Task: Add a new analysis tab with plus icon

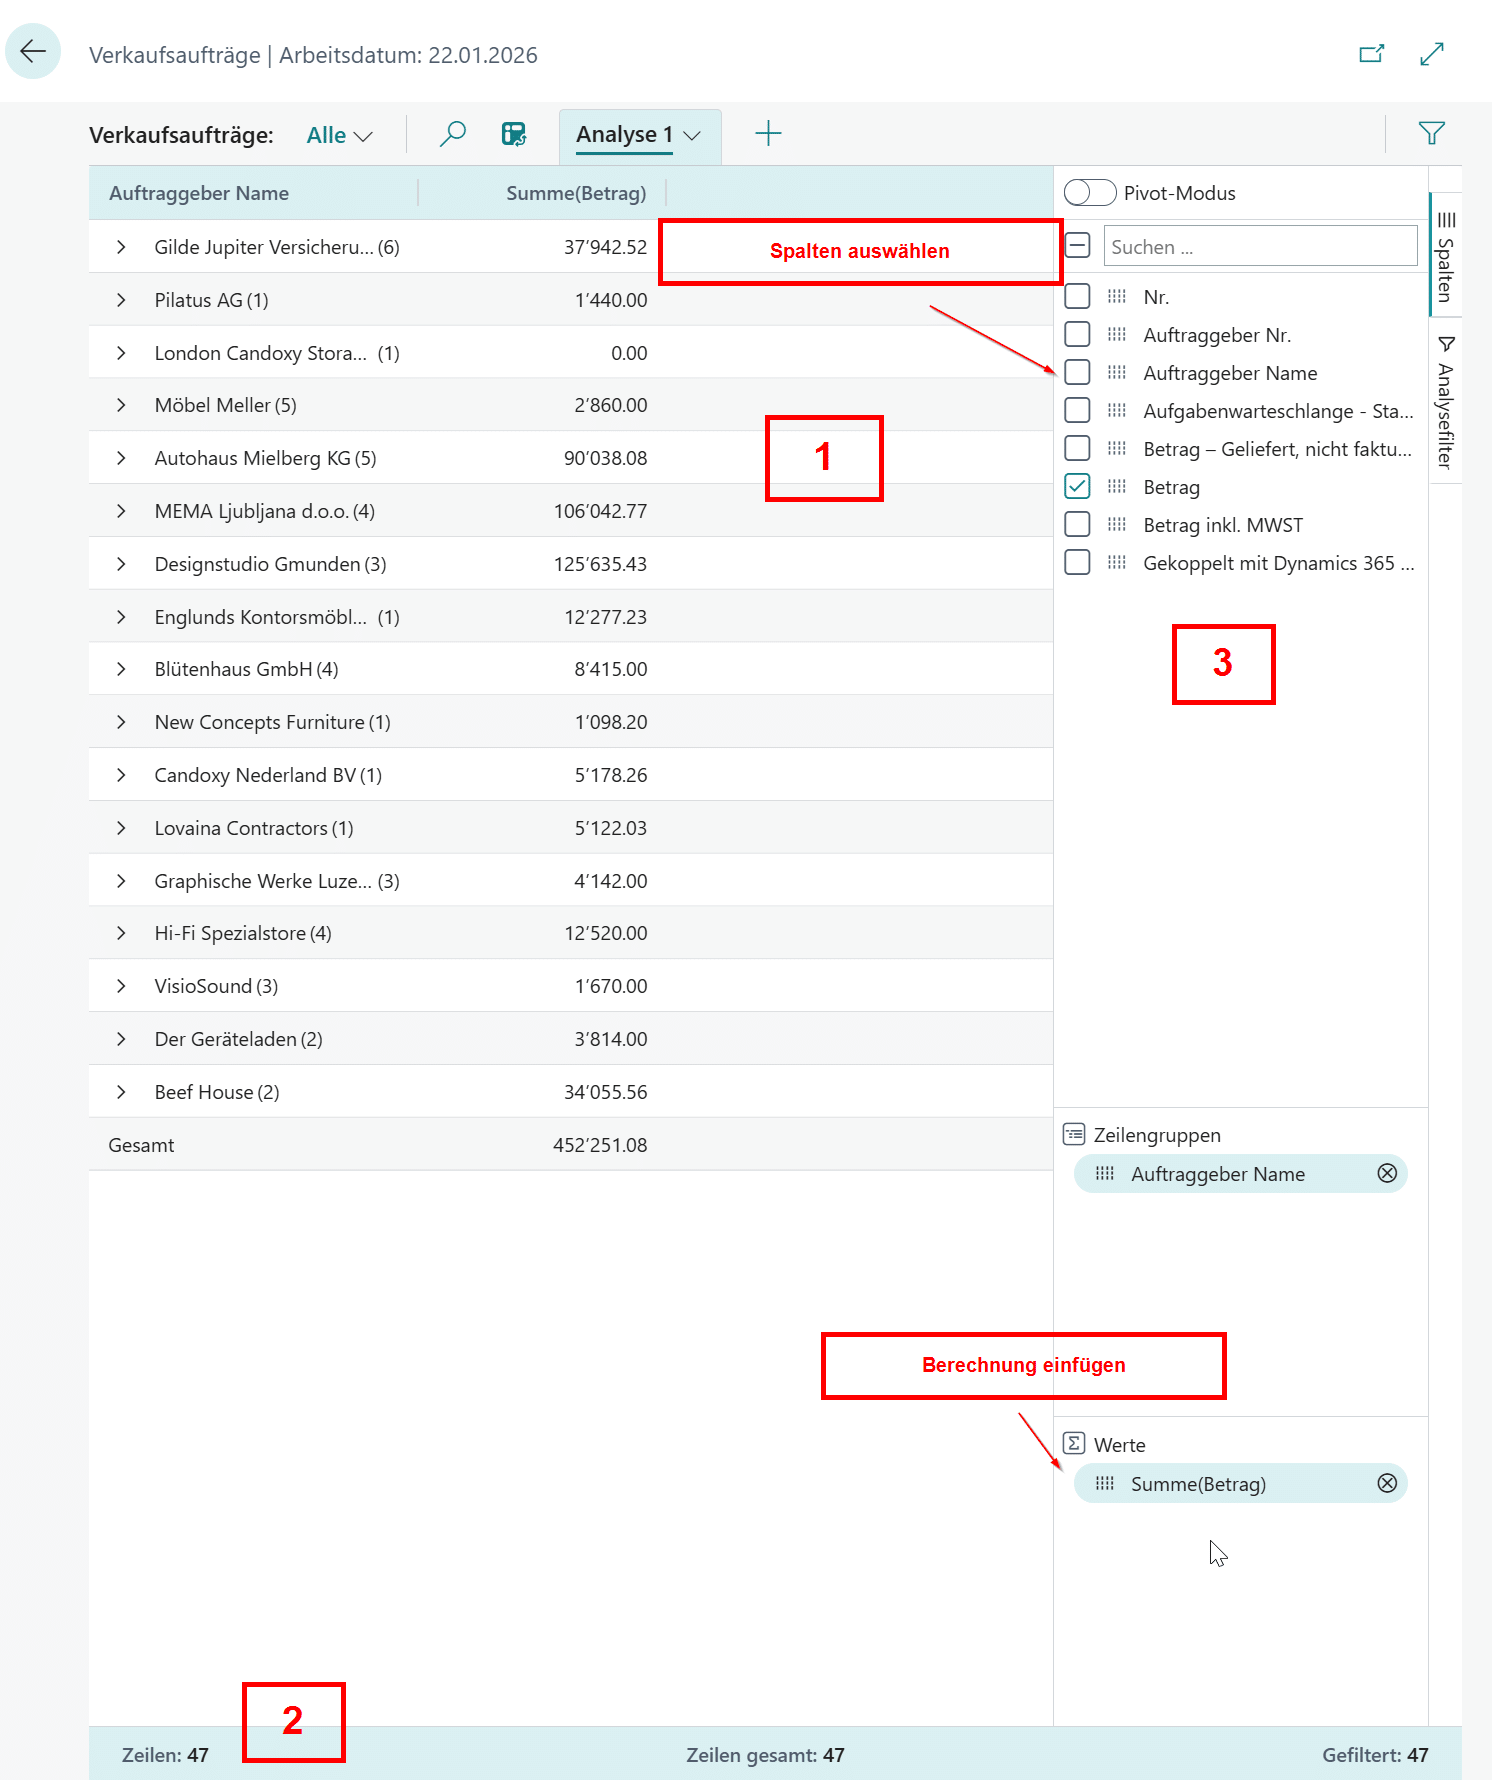Action: click(767, 134)
